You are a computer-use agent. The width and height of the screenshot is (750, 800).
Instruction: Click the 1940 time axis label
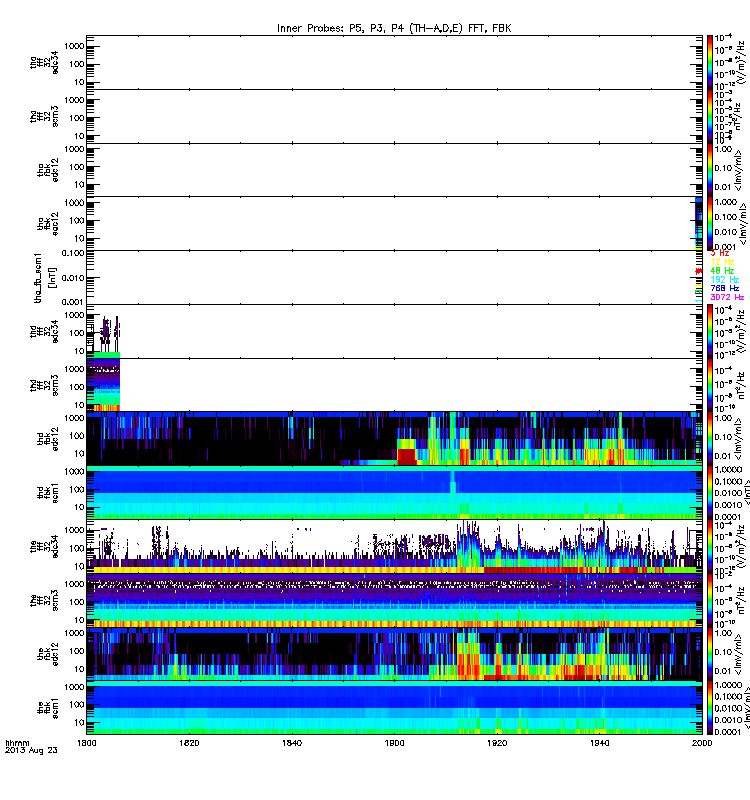click(x=599, y=743)
